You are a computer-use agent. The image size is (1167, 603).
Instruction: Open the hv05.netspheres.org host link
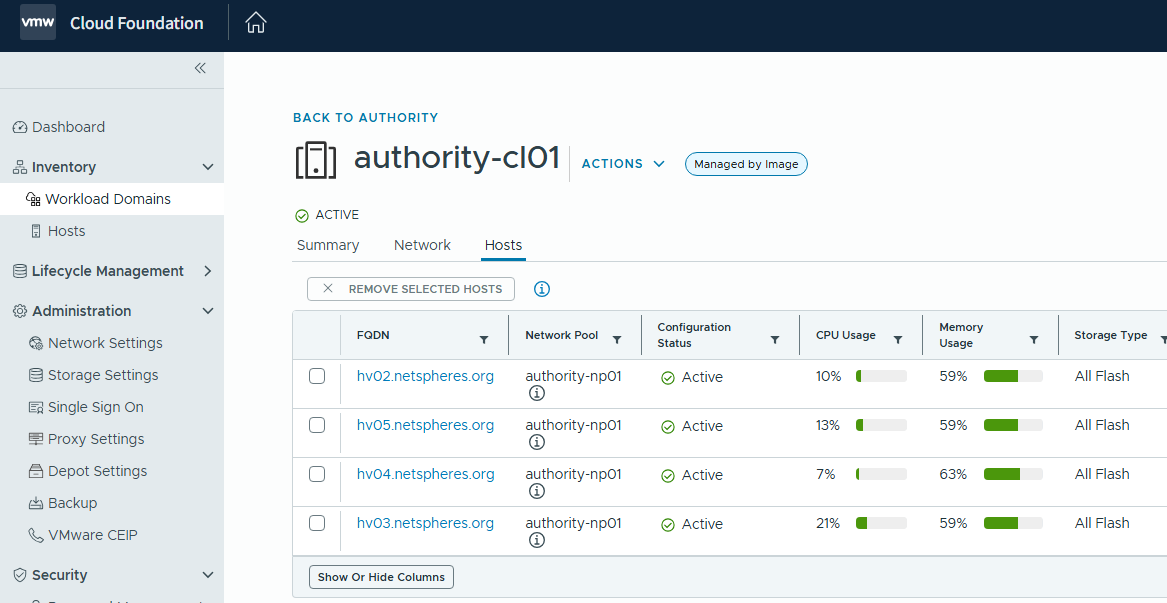[x=425, y=425]
